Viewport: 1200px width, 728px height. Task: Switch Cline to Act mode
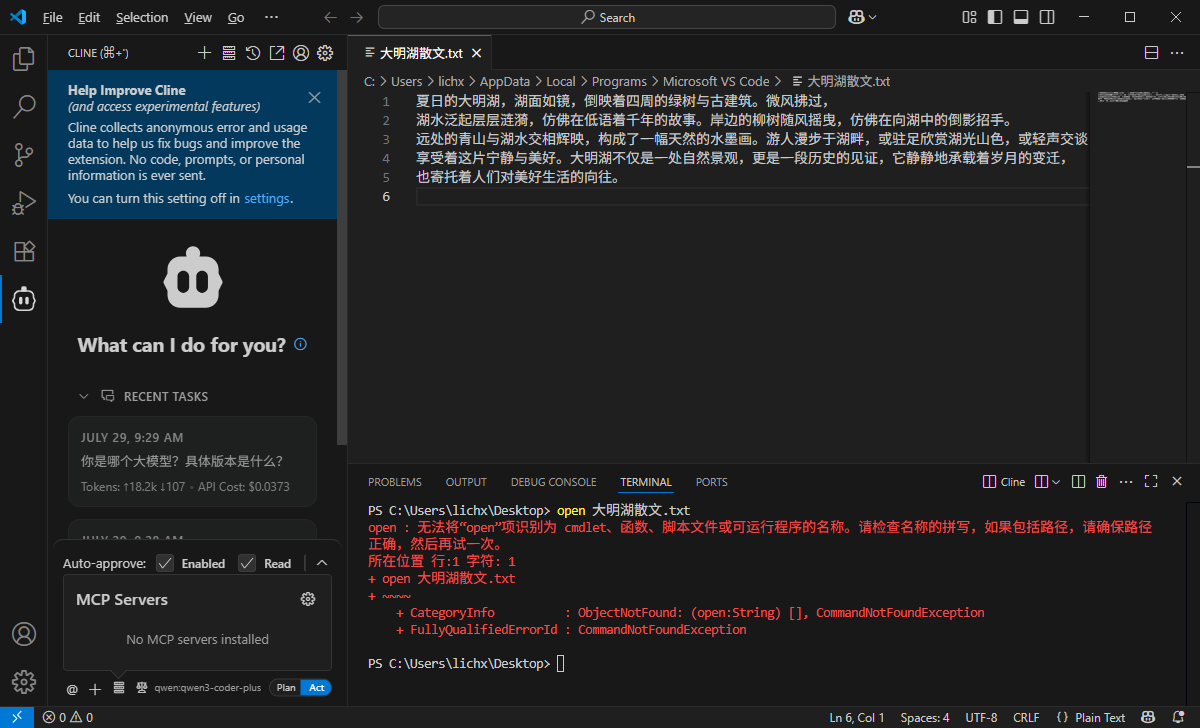(316, 688)
